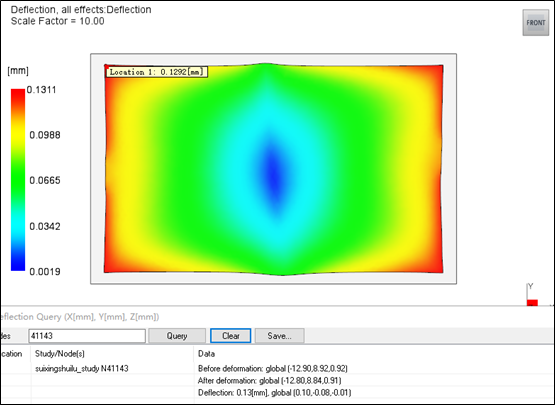The image size is (555, 405).
Task: Select the Study/Node(s) column header
Action: click(59, 353)
